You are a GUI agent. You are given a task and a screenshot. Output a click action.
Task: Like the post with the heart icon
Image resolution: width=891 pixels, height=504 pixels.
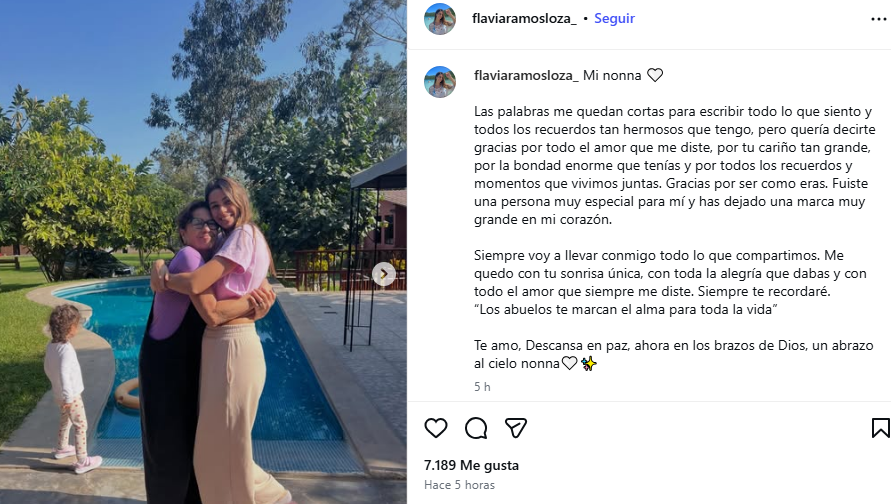click(436, 428)
